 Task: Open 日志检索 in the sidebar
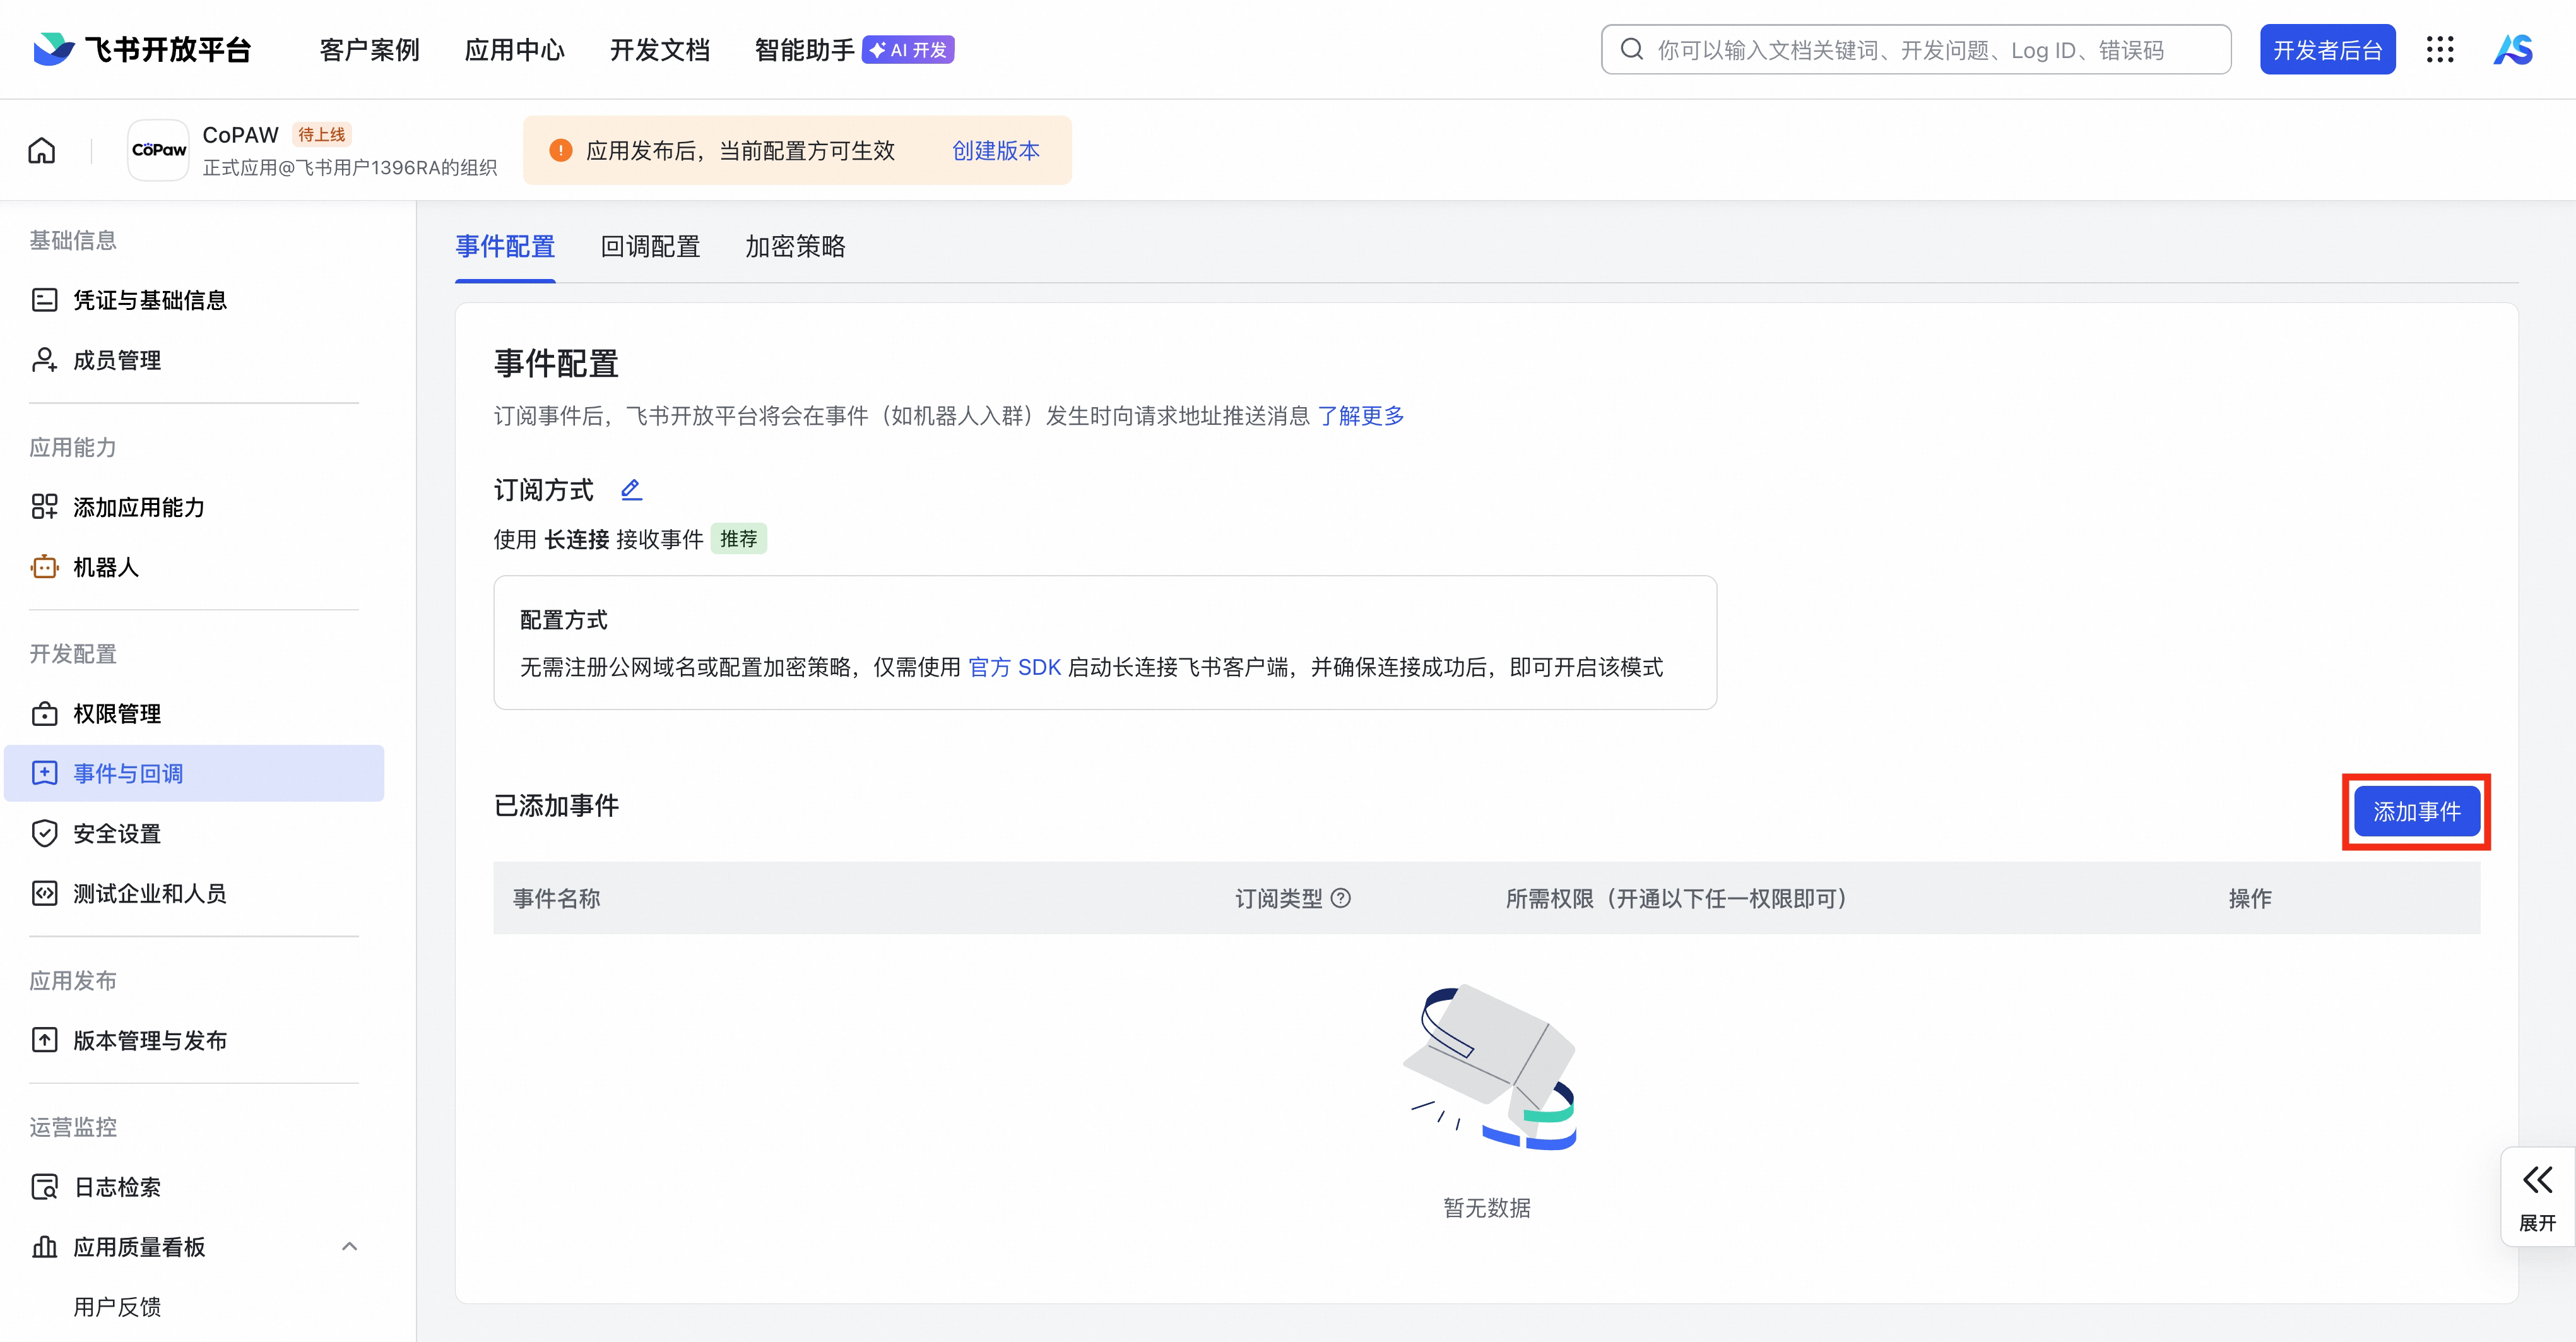tap(117, 1187)
